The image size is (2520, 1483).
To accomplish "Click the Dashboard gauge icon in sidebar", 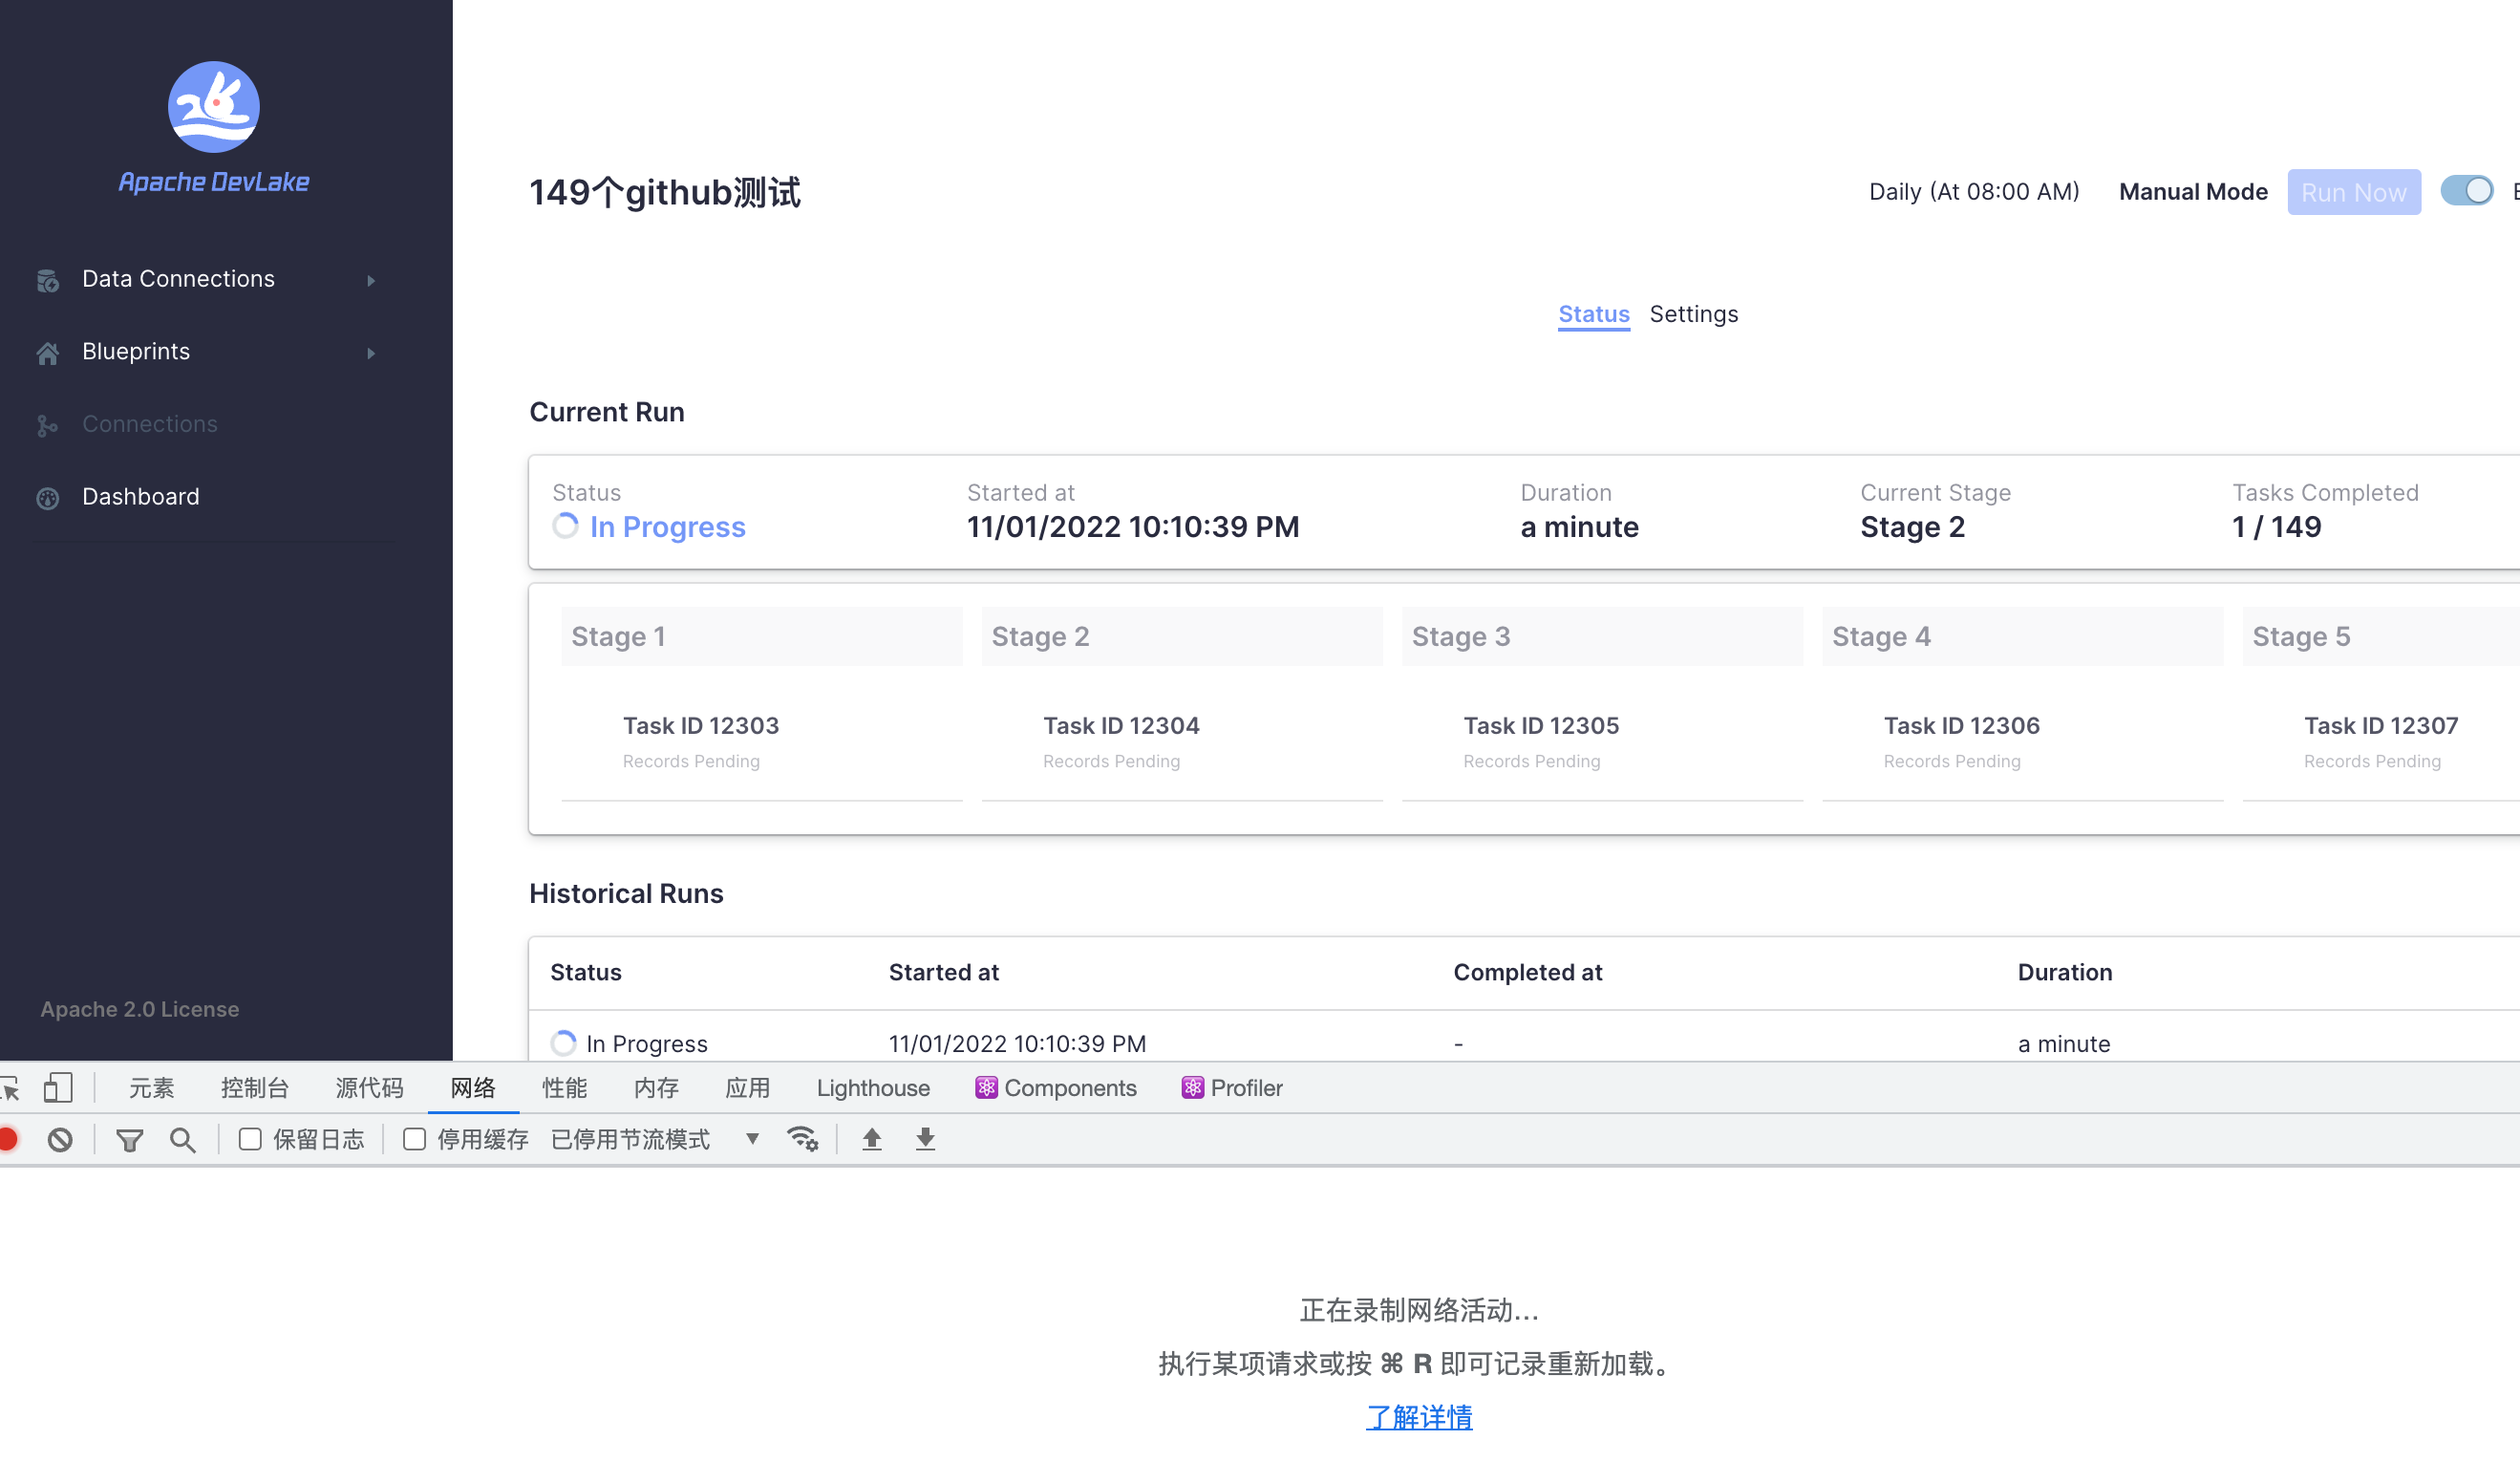I will tap(47, 498).
